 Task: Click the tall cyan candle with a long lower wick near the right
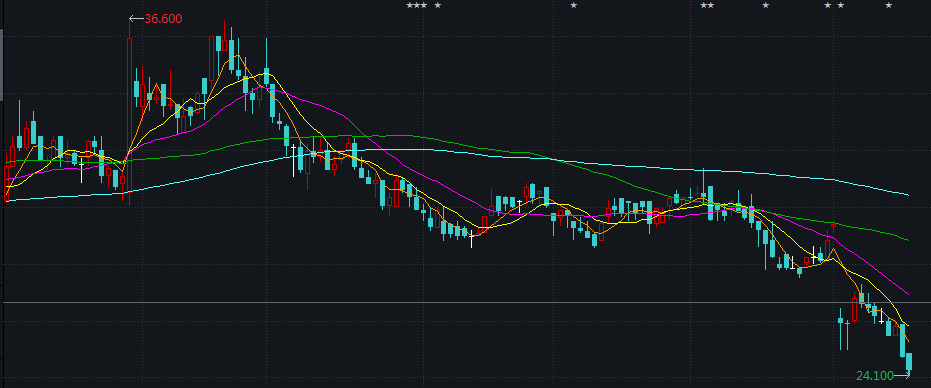[840, 328]
